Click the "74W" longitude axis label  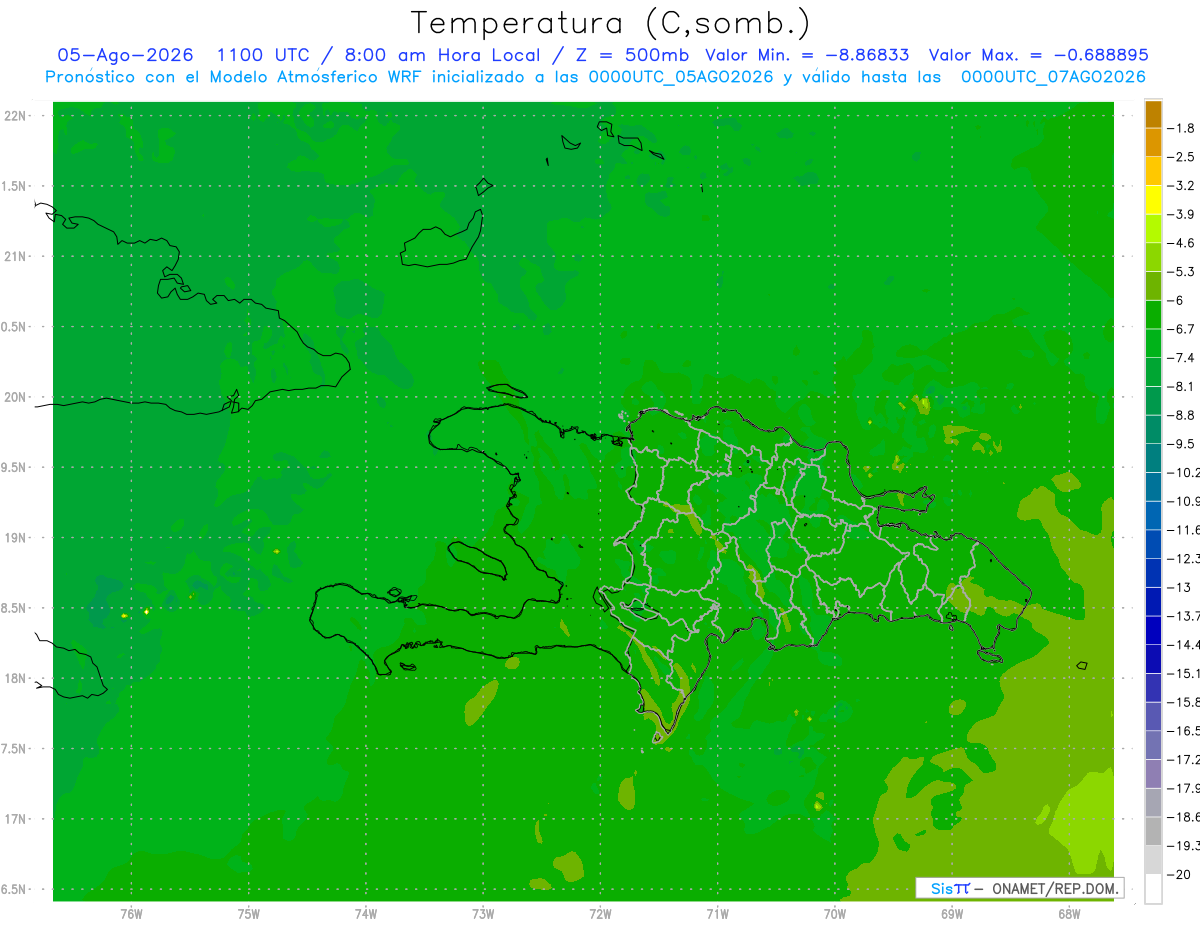pyautogui.click(x=366, y=914)
